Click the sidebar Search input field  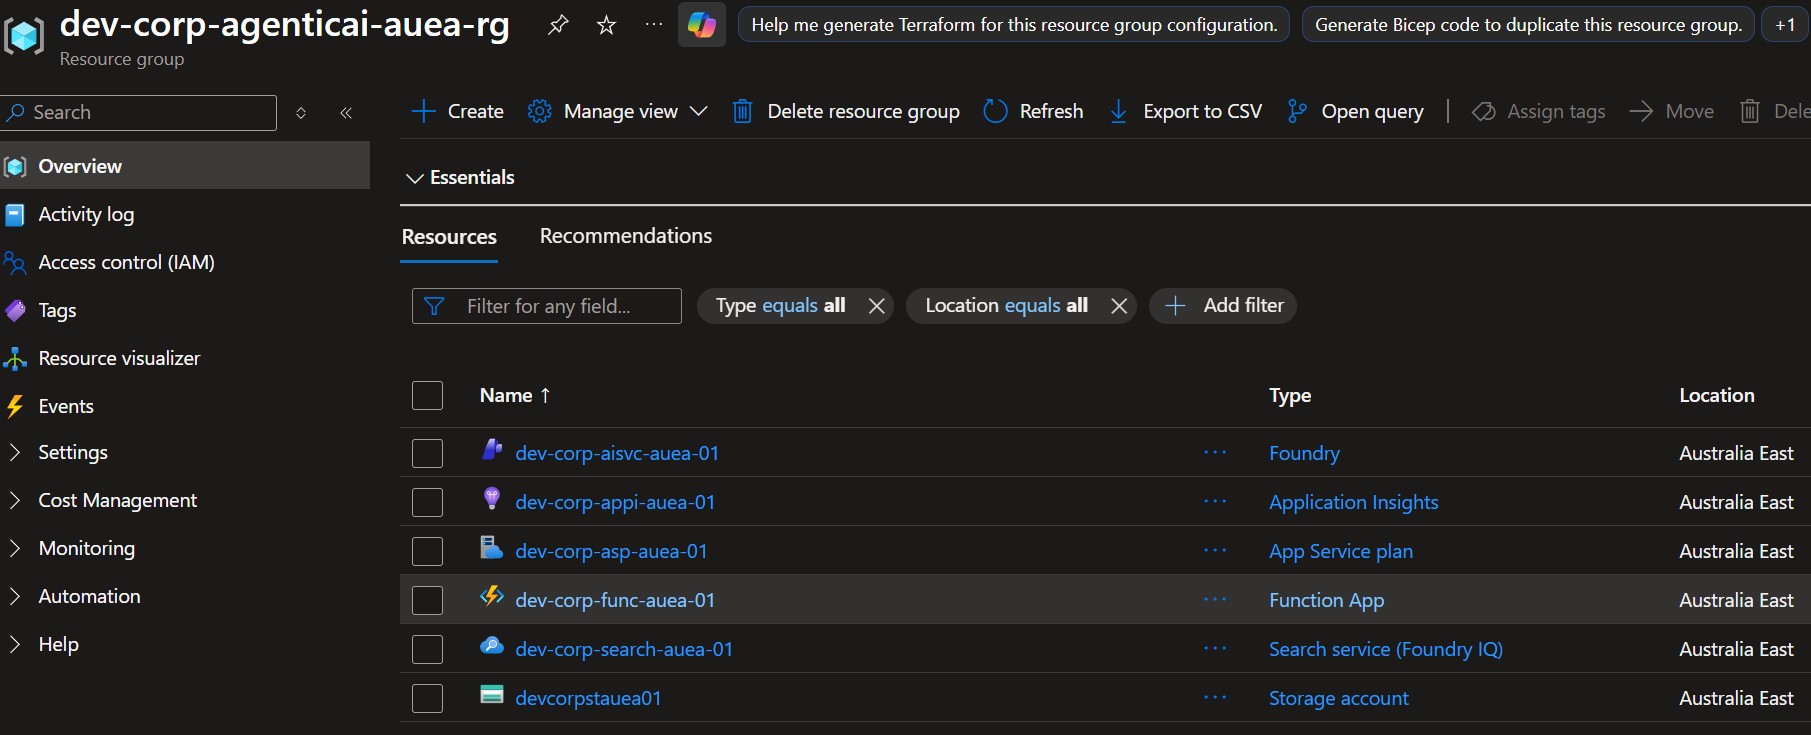(139, 113)
